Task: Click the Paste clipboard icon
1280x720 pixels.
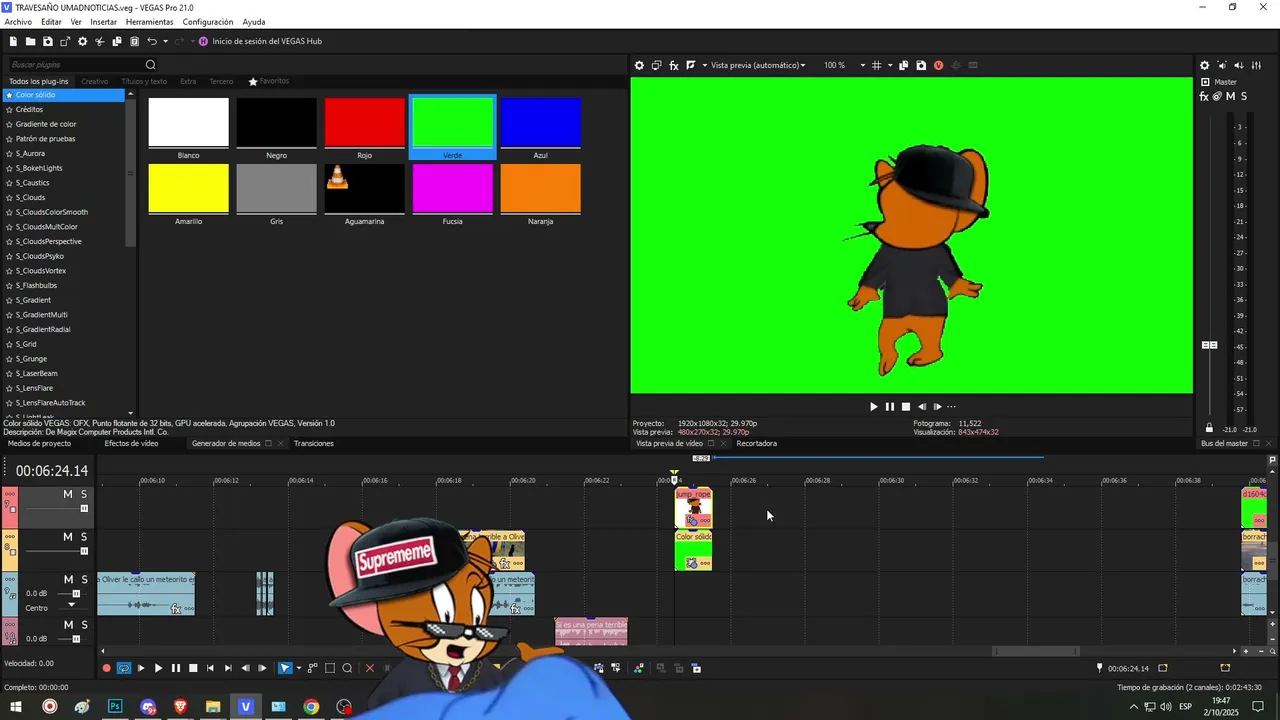Action: coord(134,41)
